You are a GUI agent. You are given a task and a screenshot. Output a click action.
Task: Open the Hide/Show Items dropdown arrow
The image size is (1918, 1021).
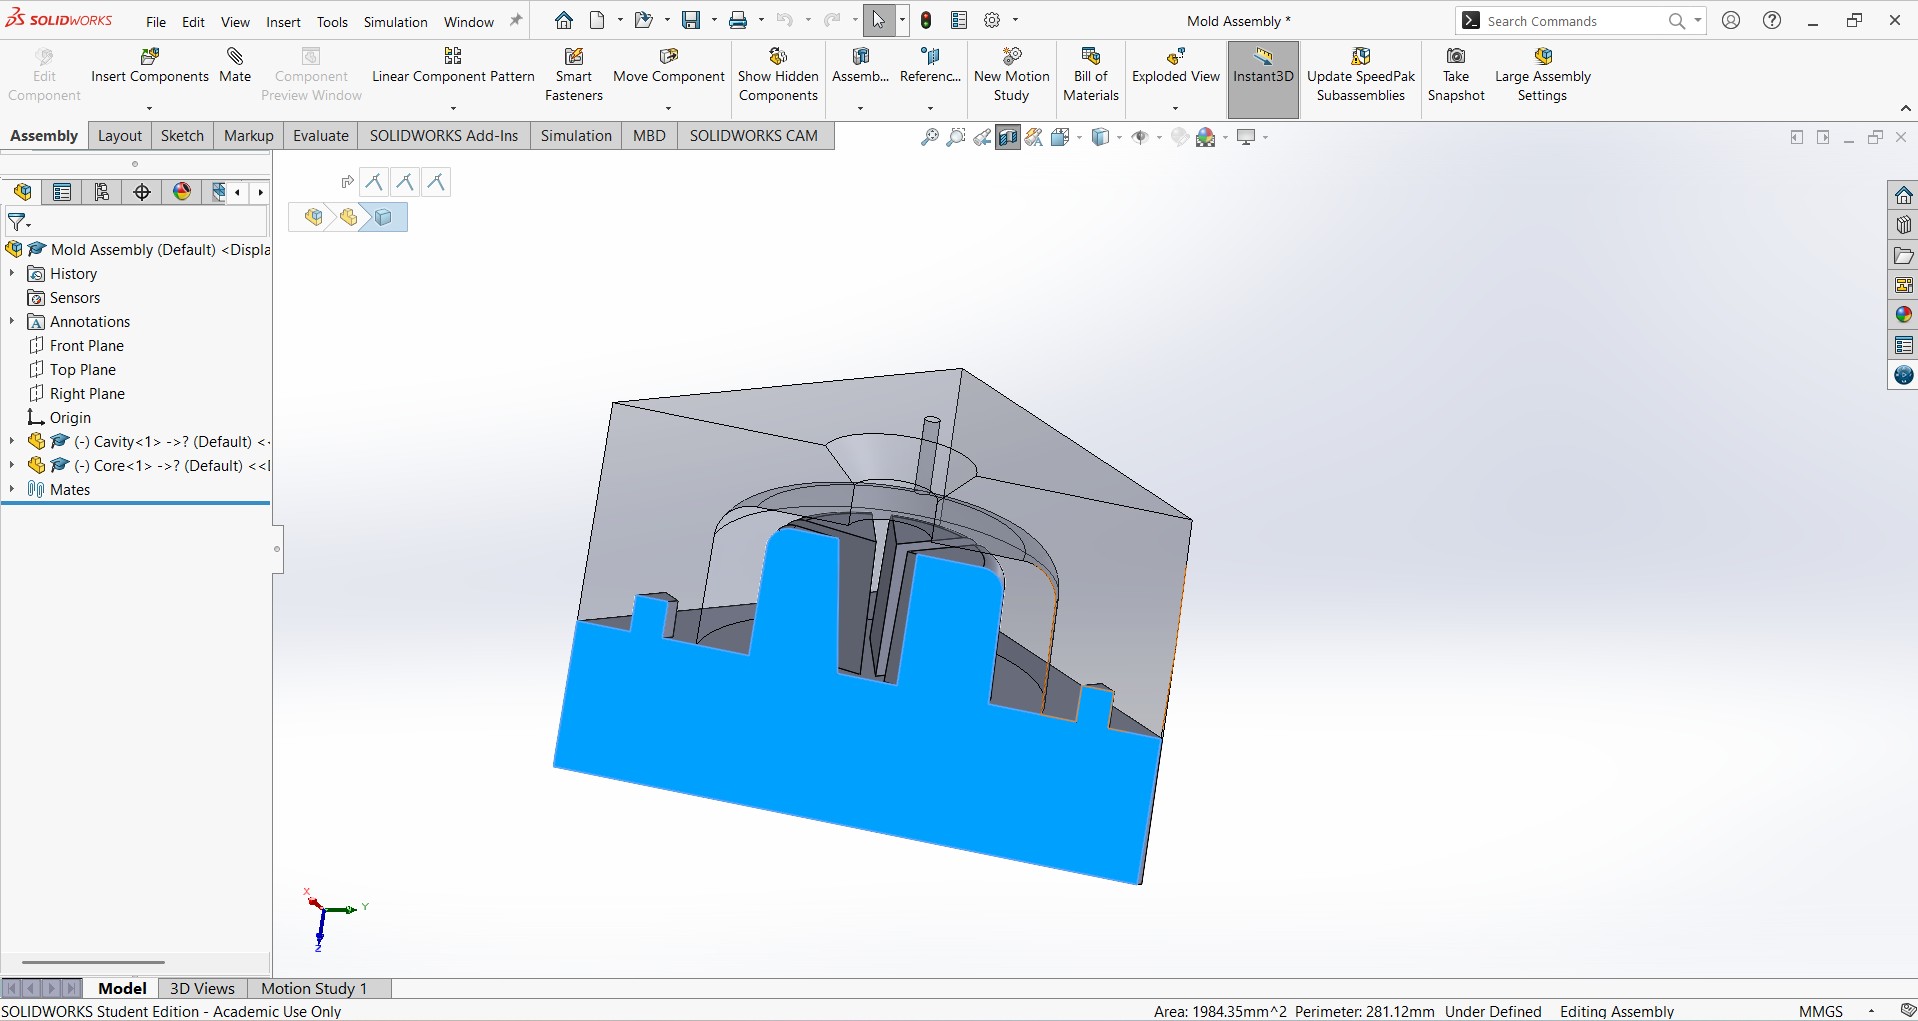click(x=1159, y=138)
